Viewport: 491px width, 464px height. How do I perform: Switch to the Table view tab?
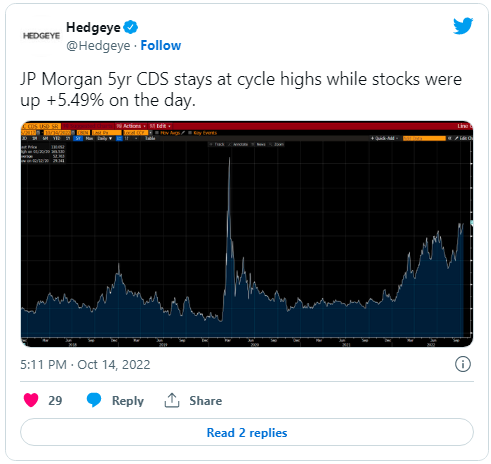point(150,138)
